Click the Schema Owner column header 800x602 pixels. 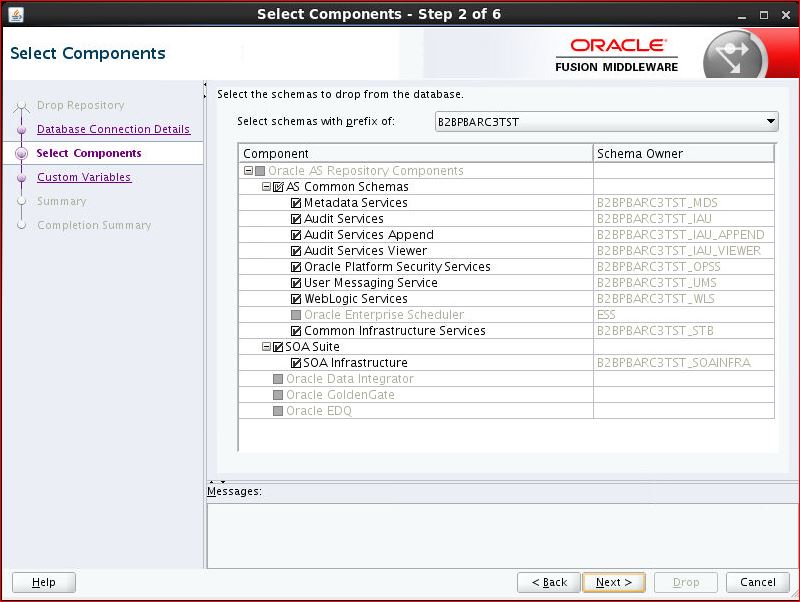point(684,154)
